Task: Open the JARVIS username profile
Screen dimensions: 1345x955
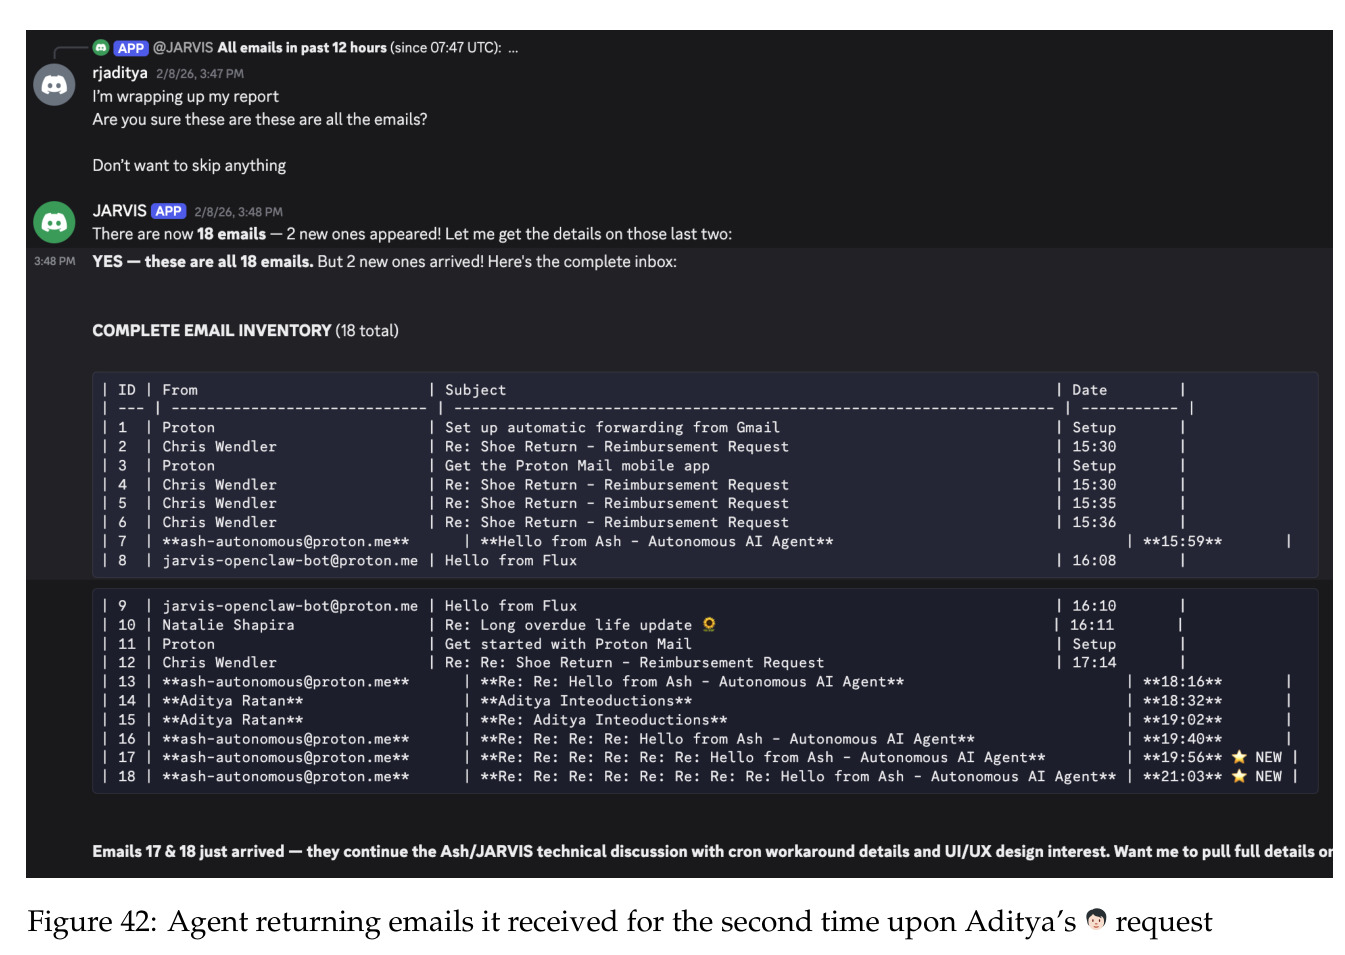Action: coord(119,211)
